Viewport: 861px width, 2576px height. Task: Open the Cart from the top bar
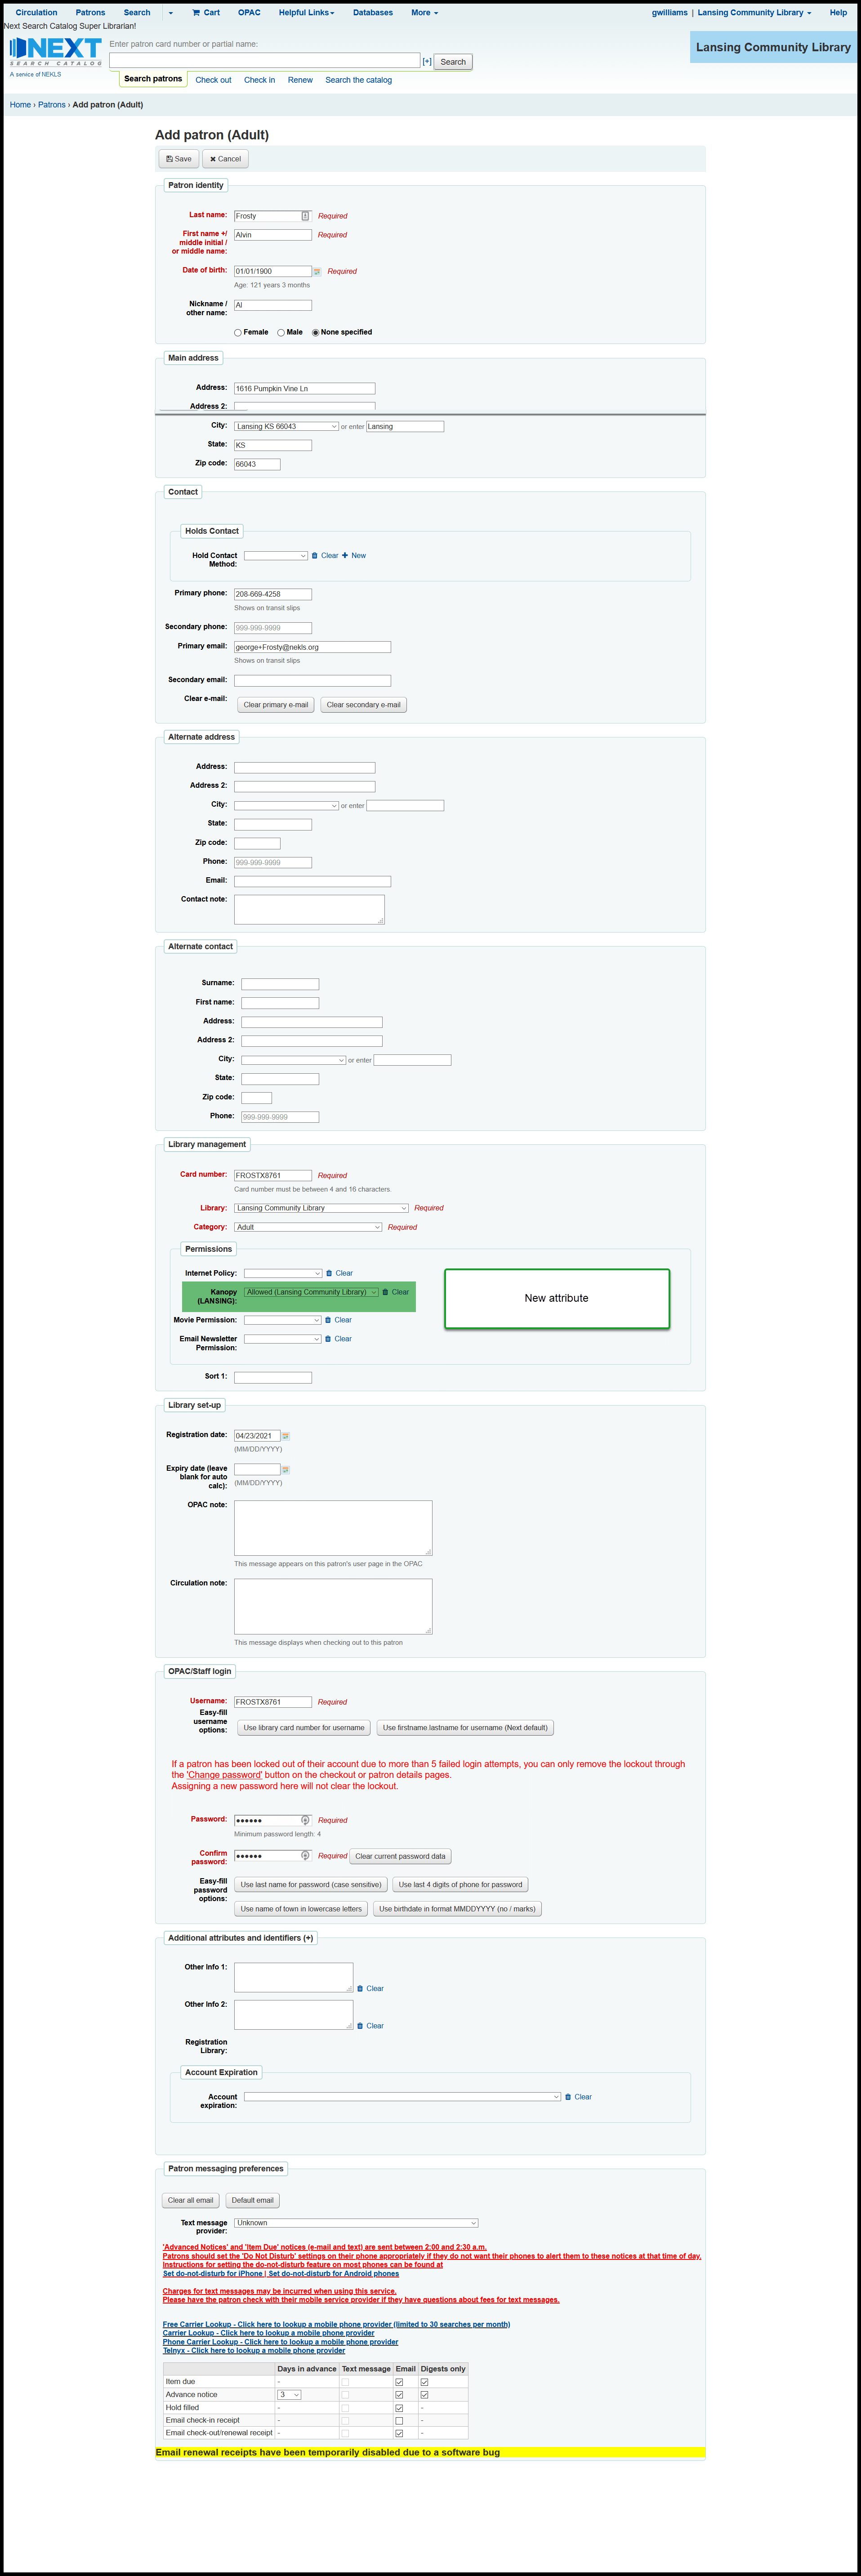point(206,13)
